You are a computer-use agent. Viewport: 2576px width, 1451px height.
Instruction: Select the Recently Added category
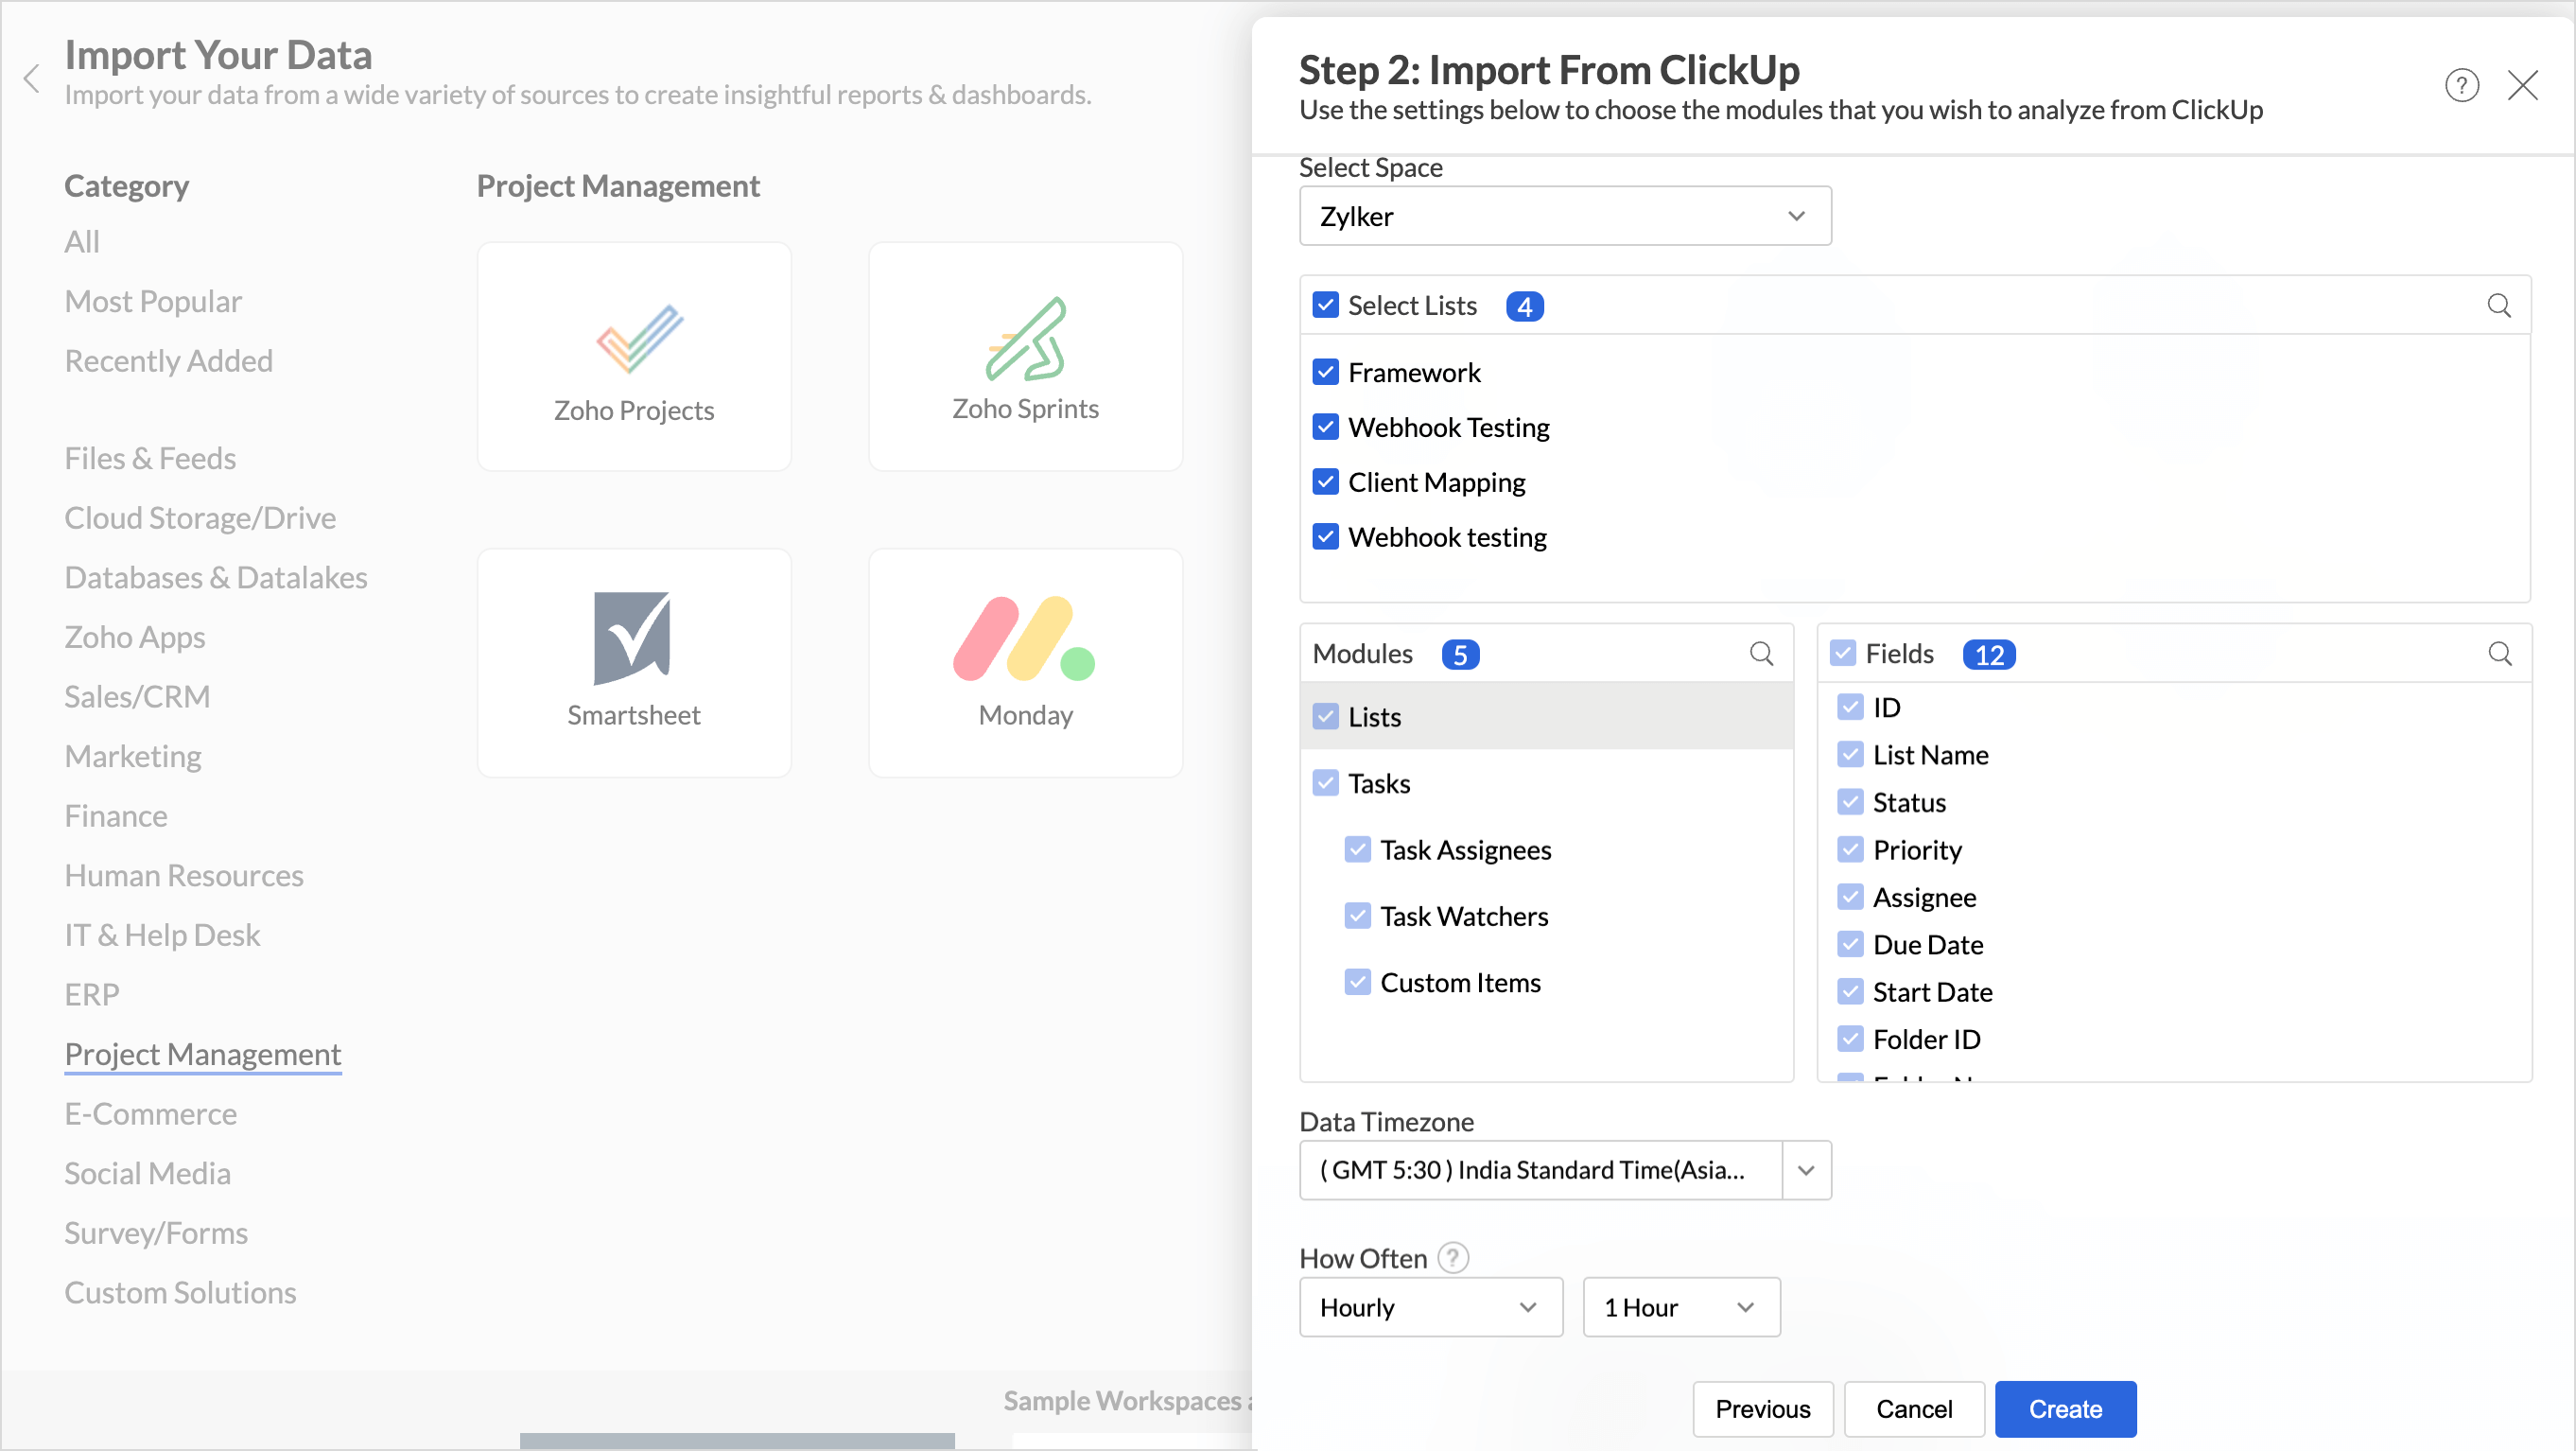click(168, 361)
